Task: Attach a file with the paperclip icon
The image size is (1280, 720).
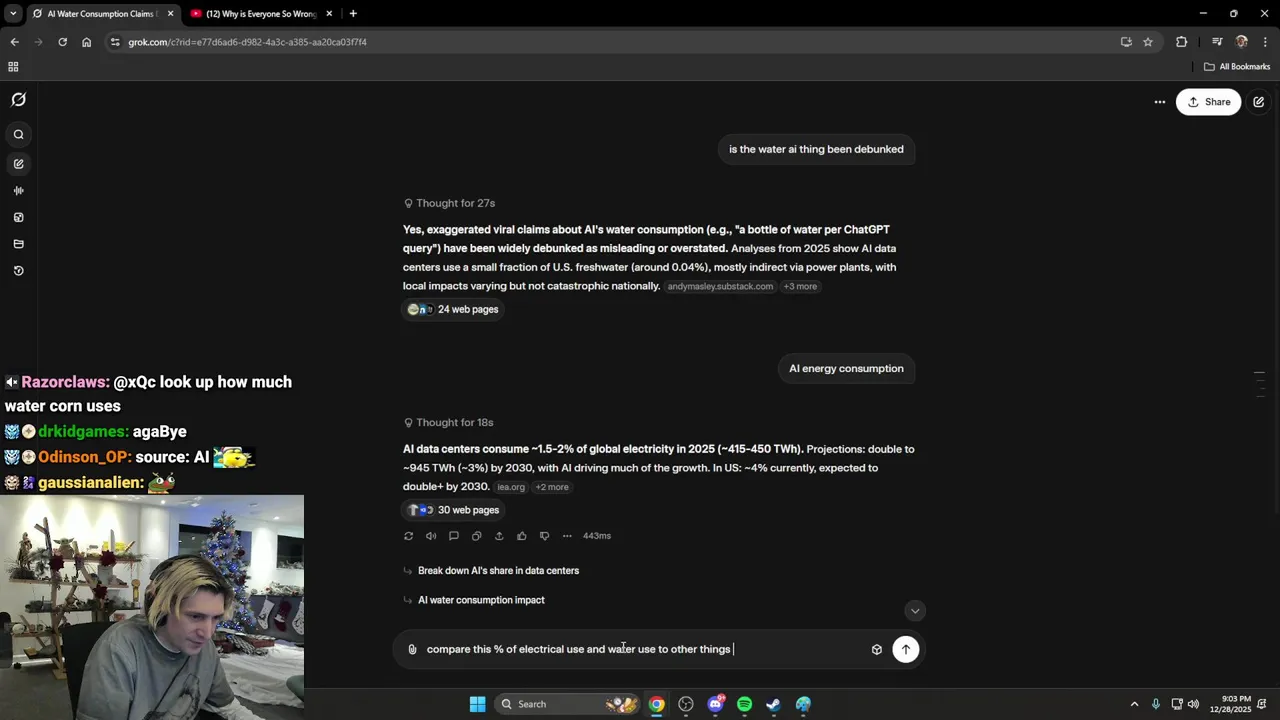Action: coord(412,649)
